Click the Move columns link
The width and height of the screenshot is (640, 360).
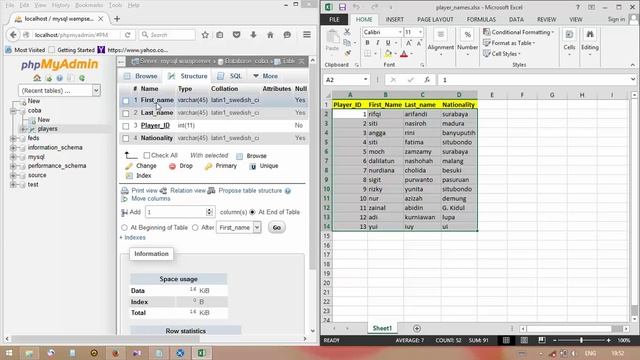coord(151,199)
